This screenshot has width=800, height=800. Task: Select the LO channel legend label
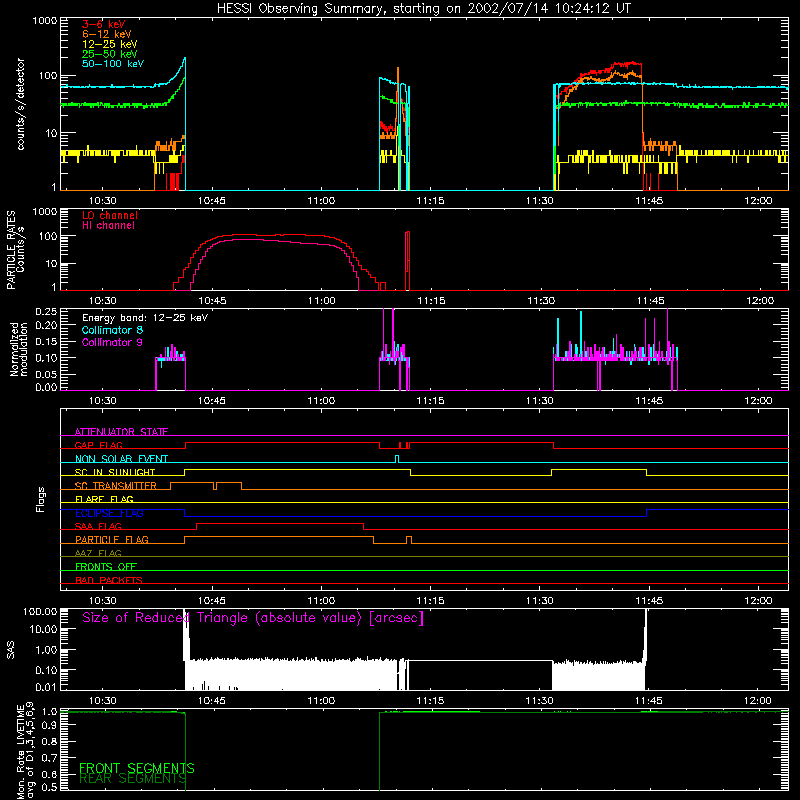click(110, 215)
